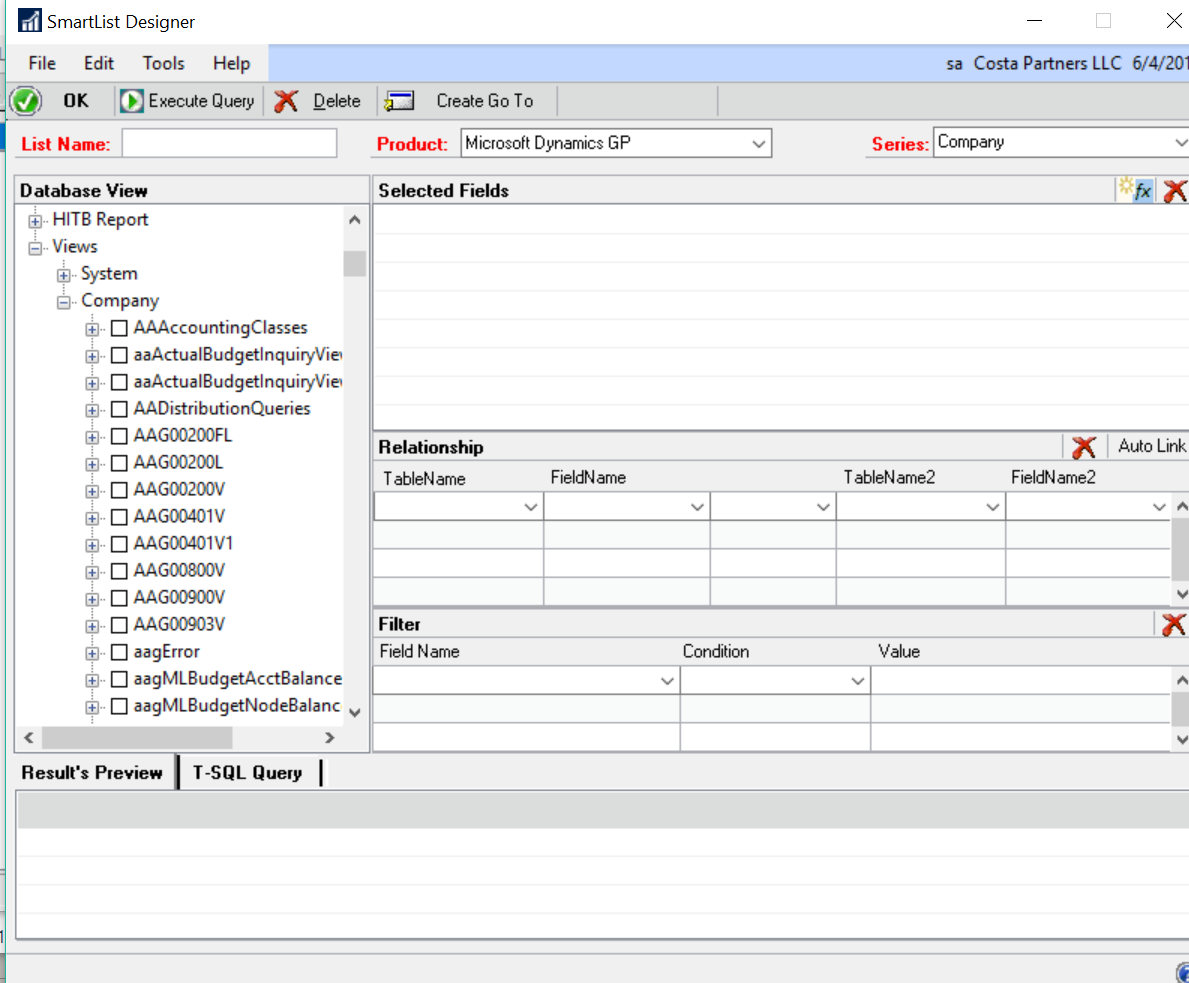The height and width of the screenshot is (983, 1189).
Task: Open the Filter Condition dropdown
Action: pyautogui.click(x=857, y=681)
